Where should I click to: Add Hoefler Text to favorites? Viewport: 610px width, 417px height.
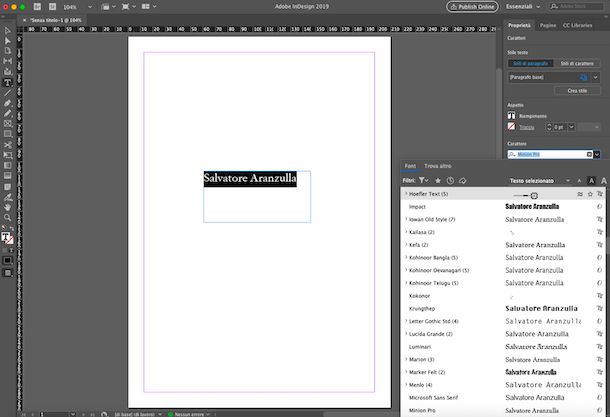pyautogui.click(x=590, y=194)
